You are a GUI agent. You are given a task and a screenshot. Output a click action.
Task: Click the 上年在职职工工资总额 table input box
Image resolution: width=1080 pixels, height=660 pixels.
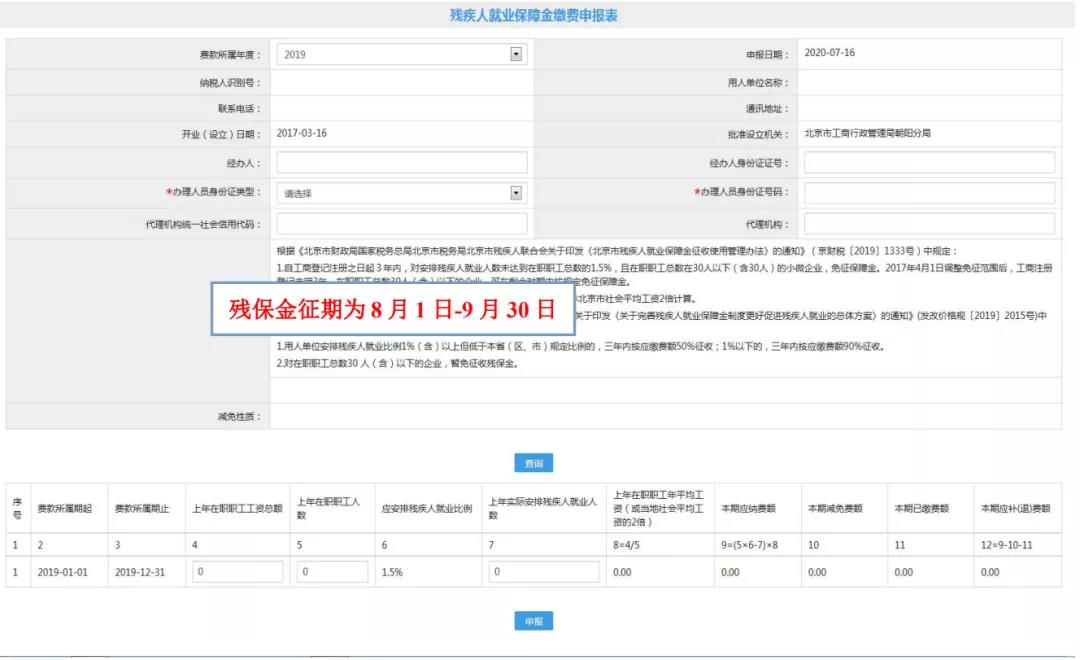(x=239, y=569)
